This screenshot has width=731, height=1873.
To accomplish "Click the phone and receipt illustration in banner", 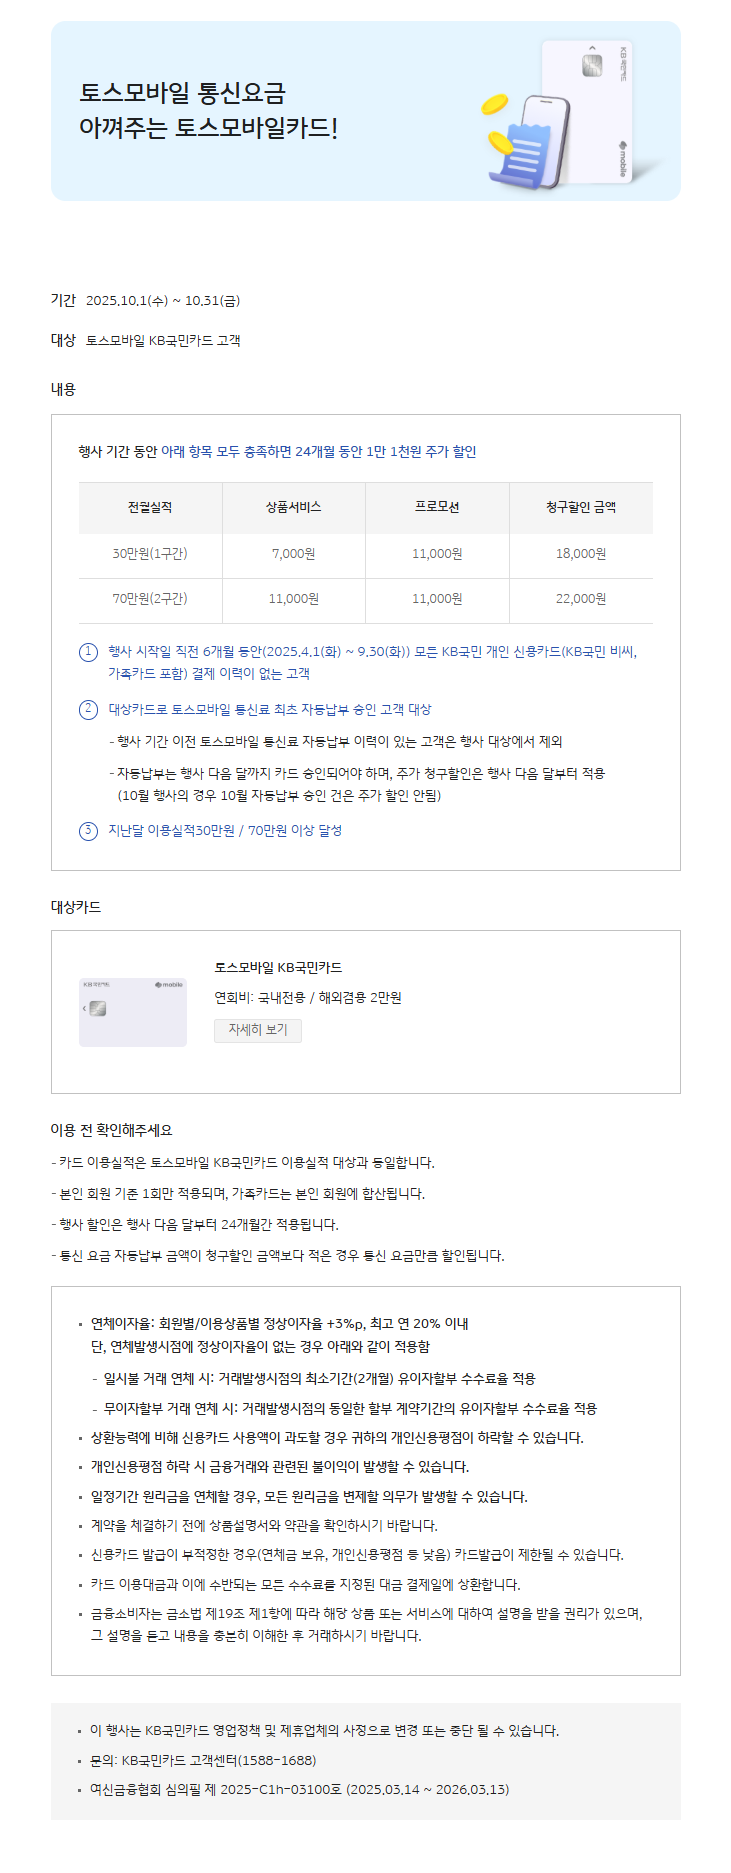I will [x=530, y=142].
